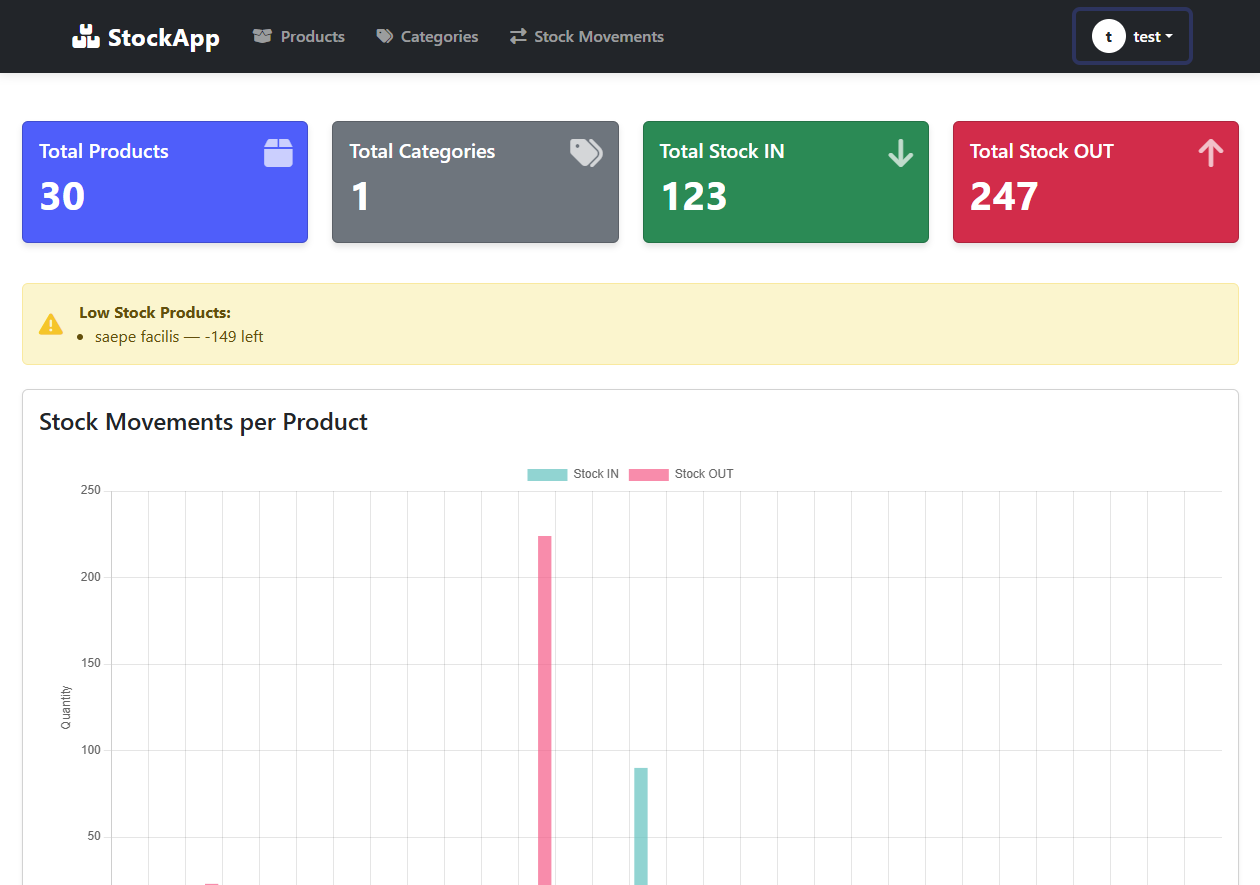Screen dimensions: 1260x885
Task: Click the tall pink Stock OUT bar
Action: pos(545,710)
